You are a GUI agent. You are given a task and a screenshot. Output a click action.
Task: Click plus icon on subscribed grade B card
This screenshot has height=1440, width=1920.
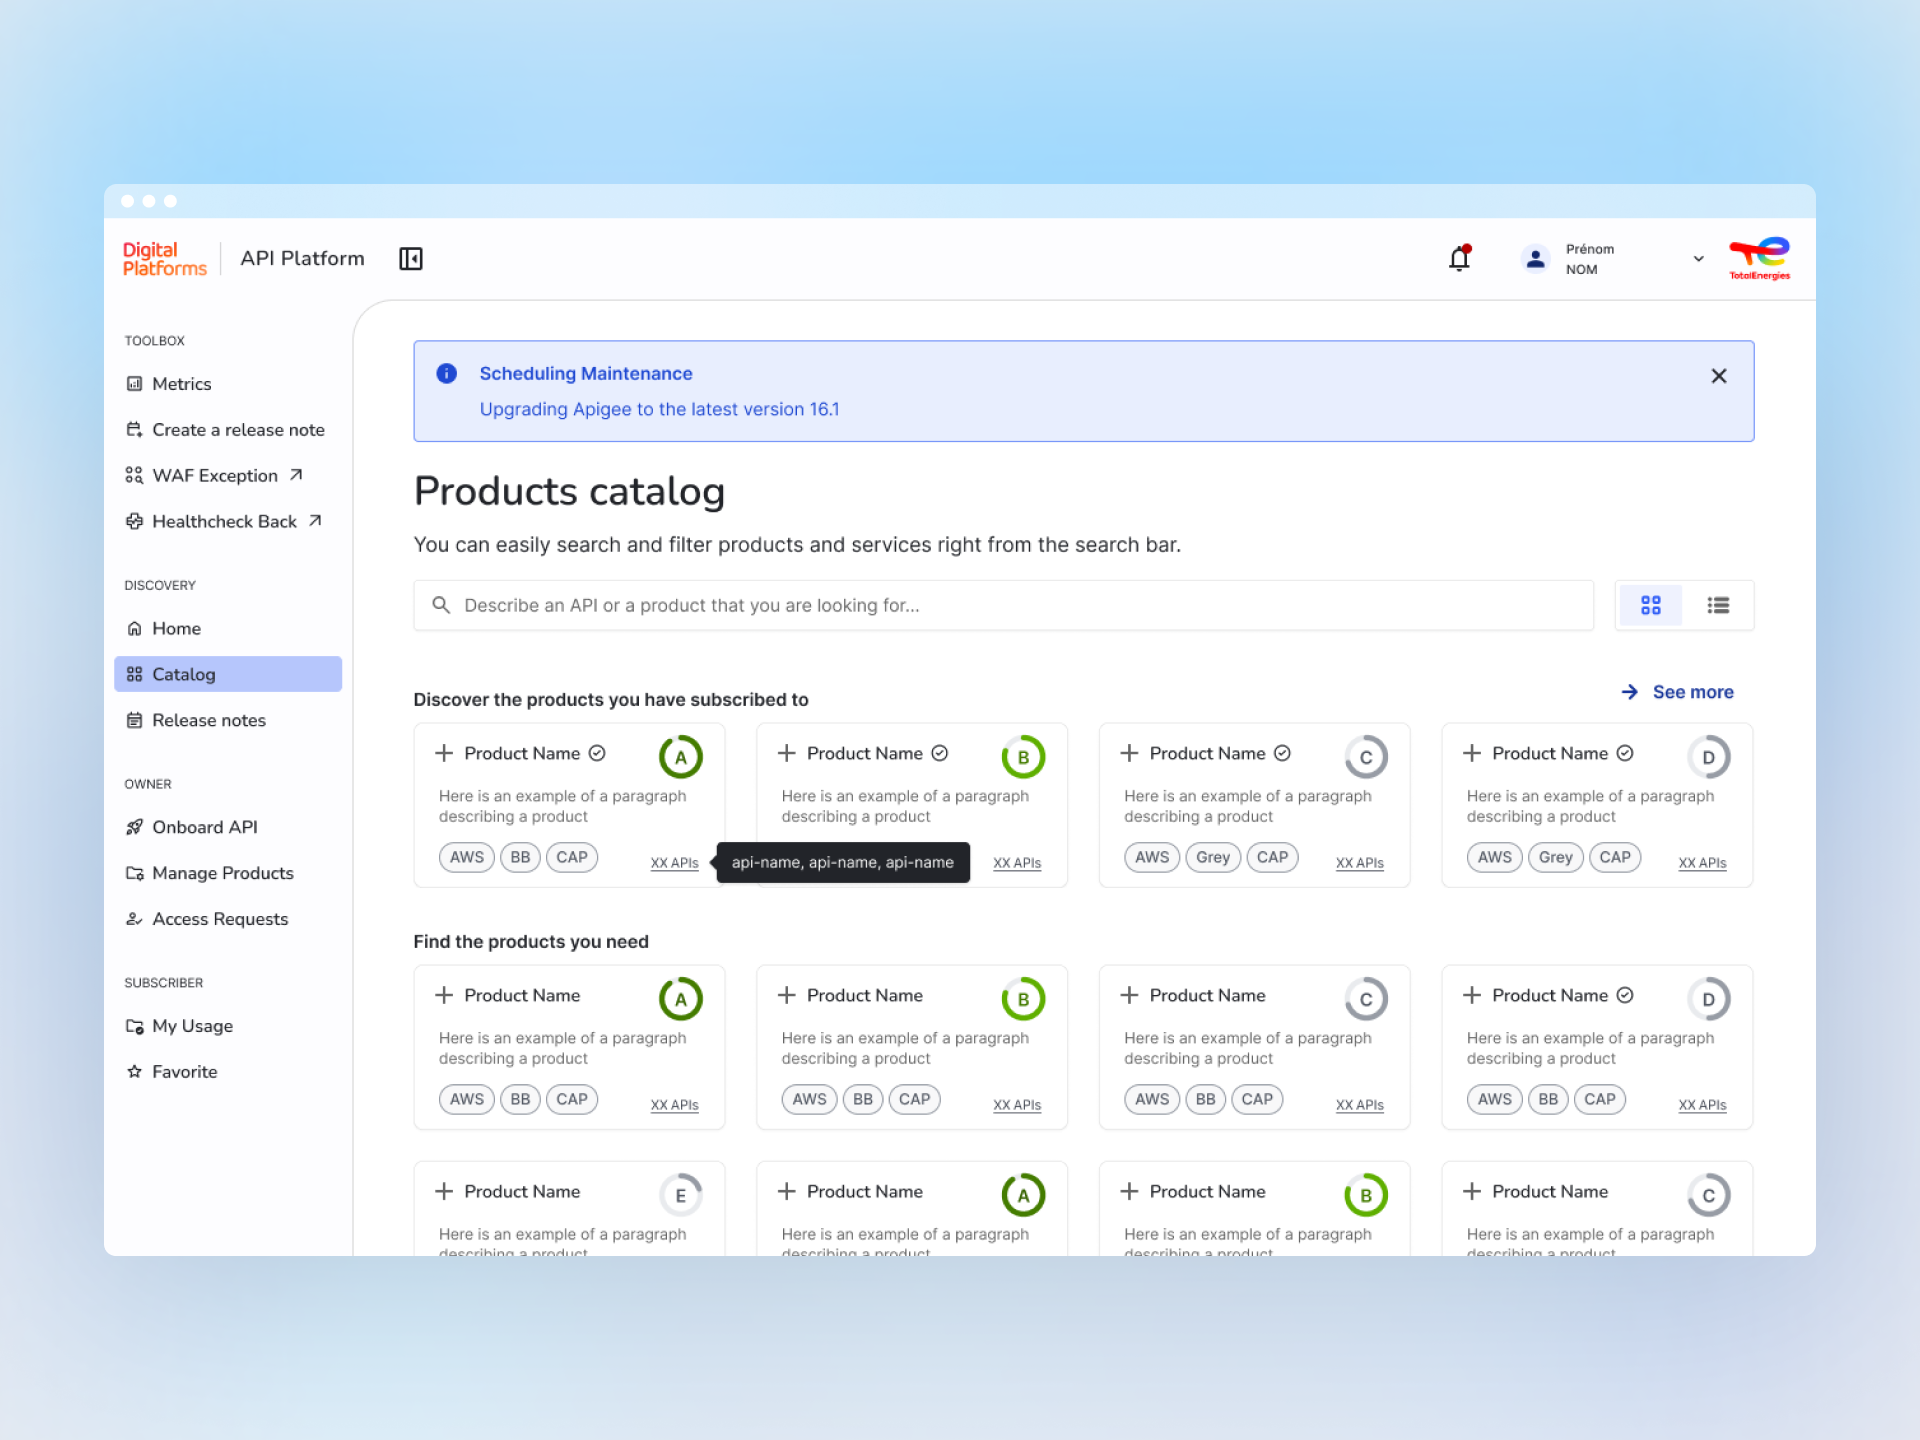(787, 753)
